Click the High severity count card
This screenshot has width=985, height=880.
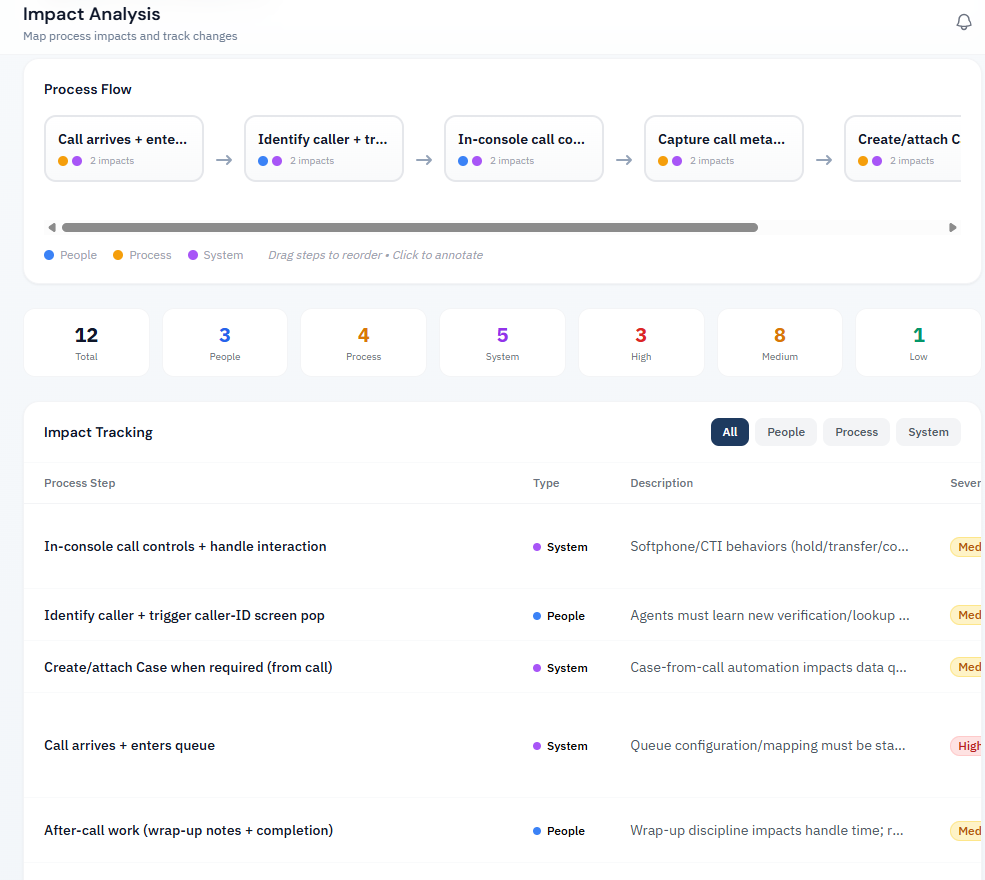pyautogui.click(x=641, y=342)
